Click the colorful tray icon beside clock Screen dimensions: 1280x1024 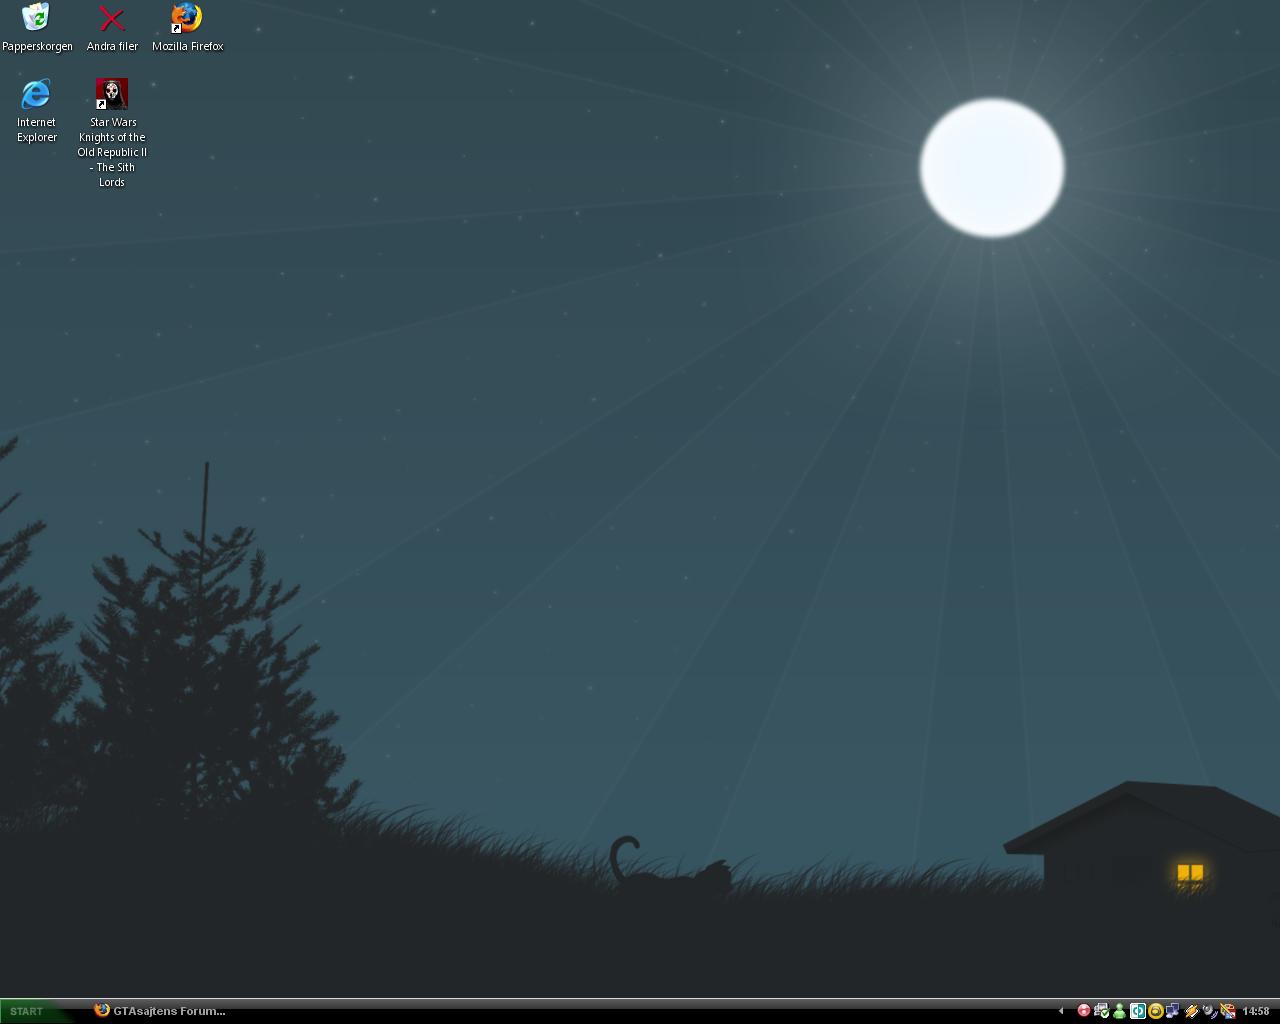click(x=1227, y=1011)
